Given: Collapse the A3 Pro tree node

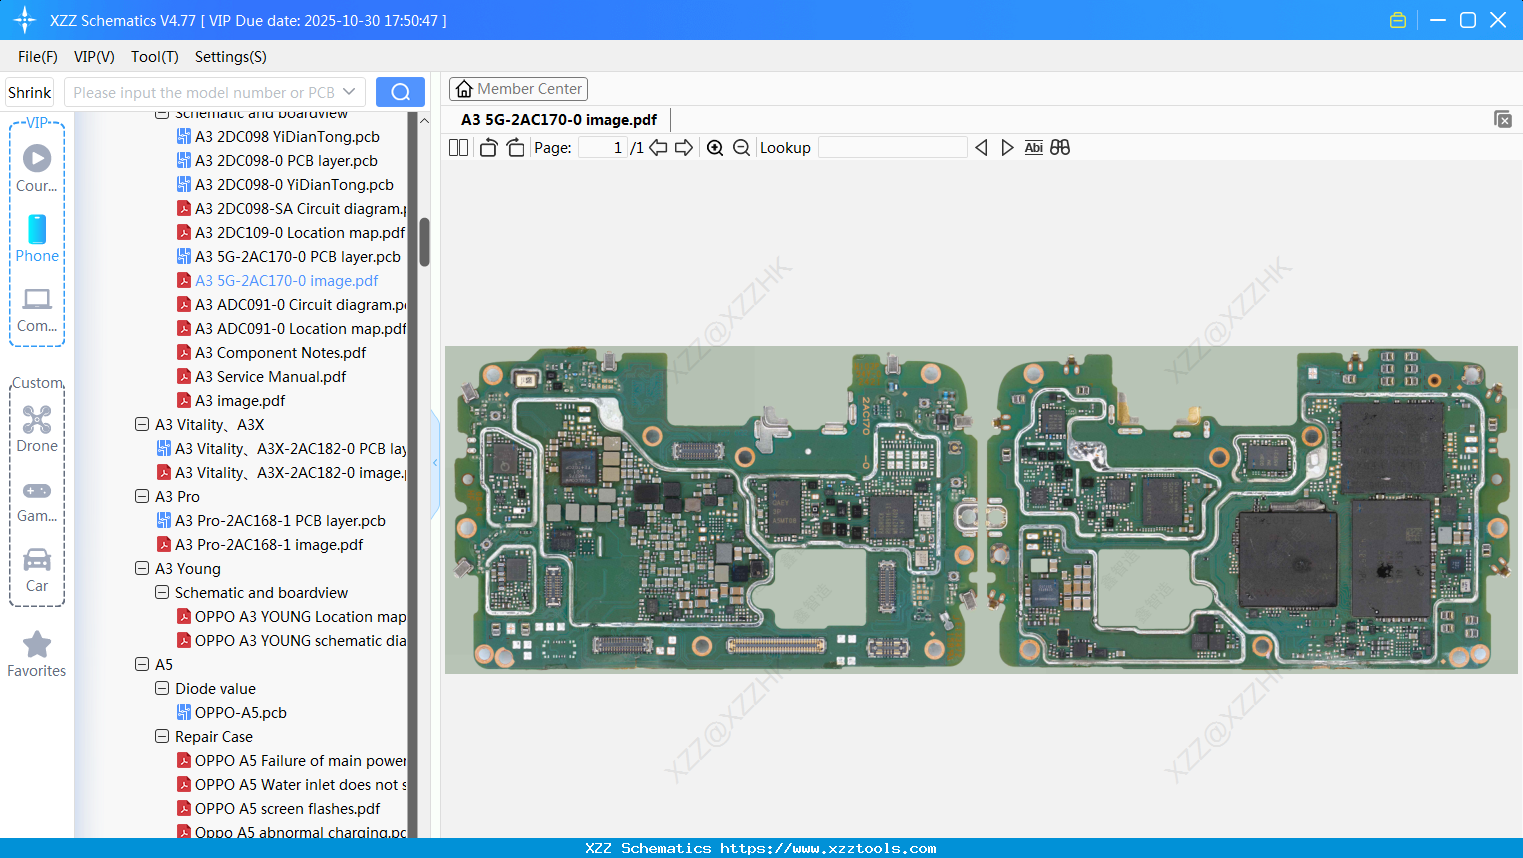Looking at the screenshot, I should 142,497.
